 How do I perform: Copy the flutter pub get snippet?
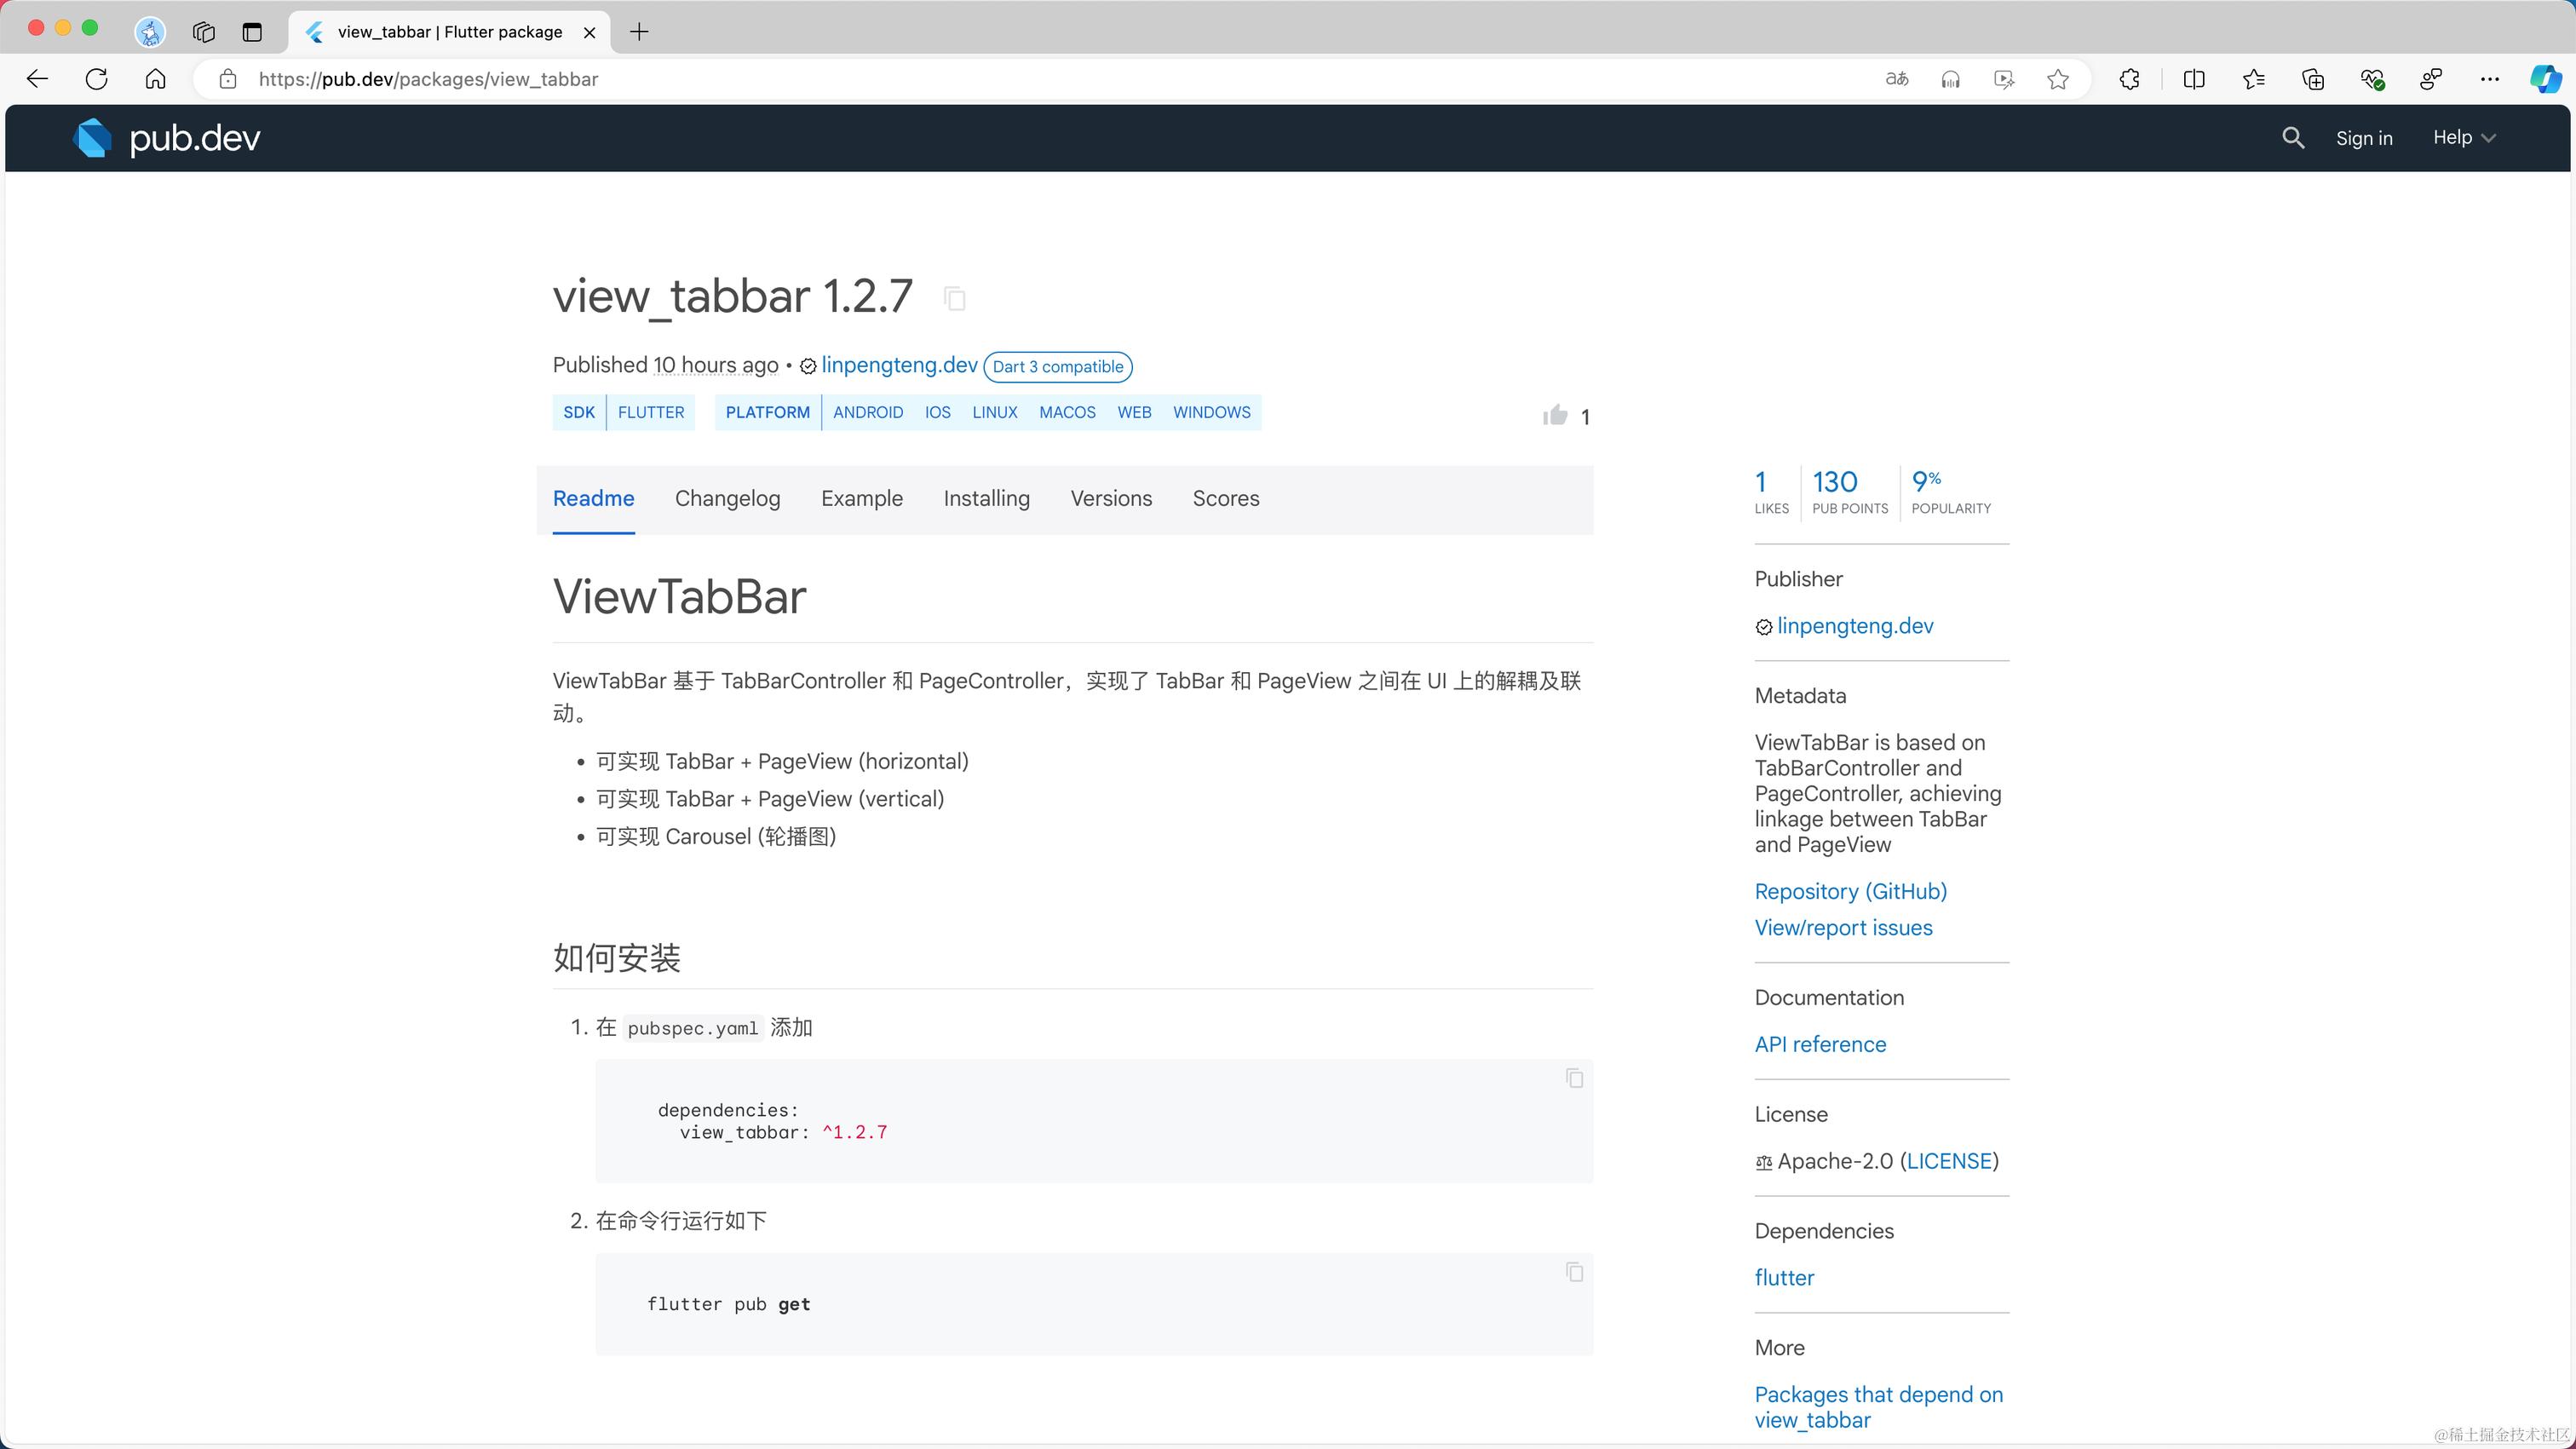[x=1574, y=1272]
